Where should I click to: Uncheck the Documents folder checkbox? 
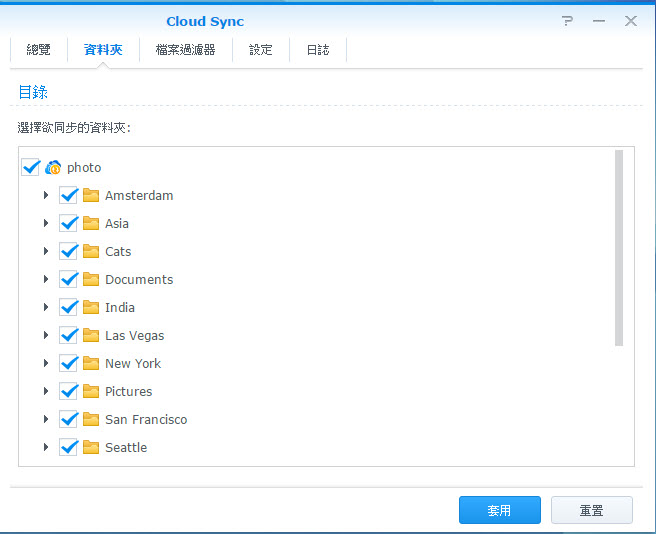[68, 280]
